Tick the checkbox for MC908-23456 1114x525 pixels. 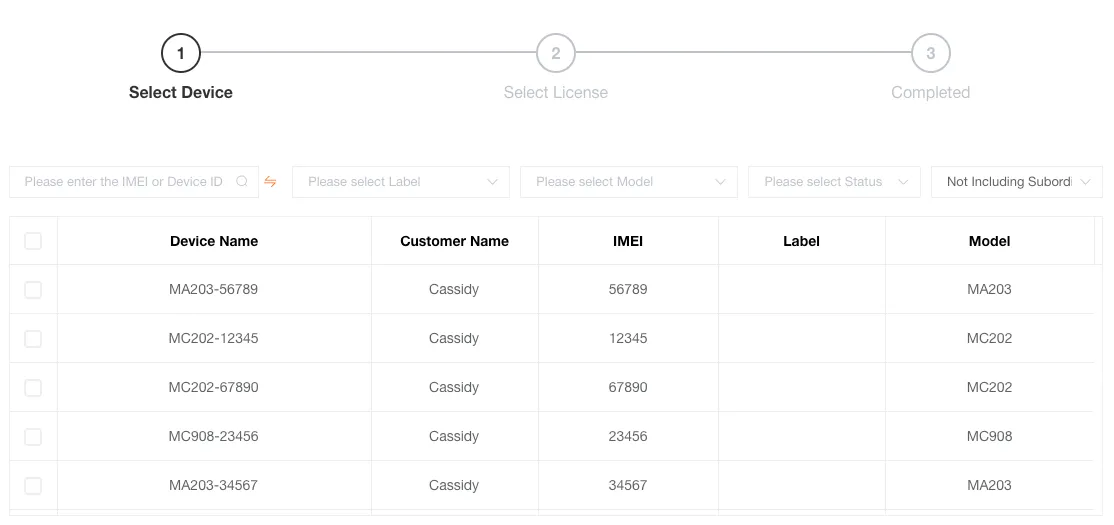(33, 437)
